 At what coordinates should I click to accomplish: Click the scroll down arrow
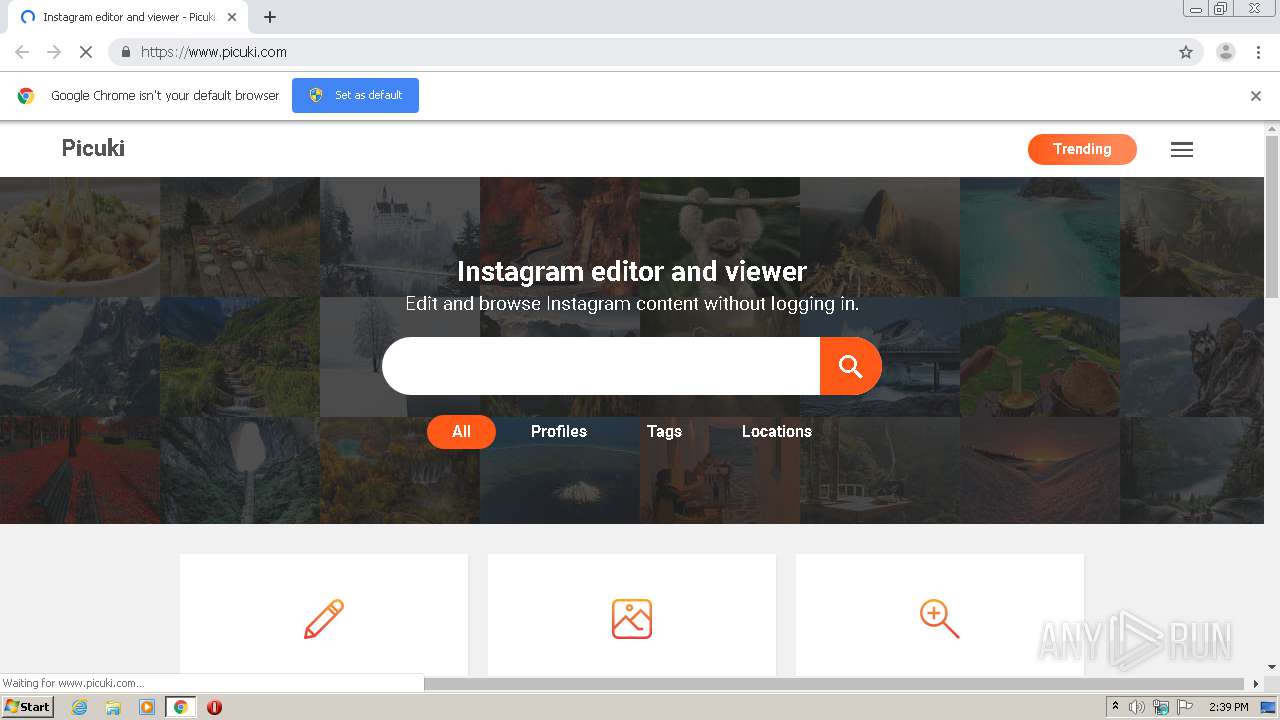1272,667
